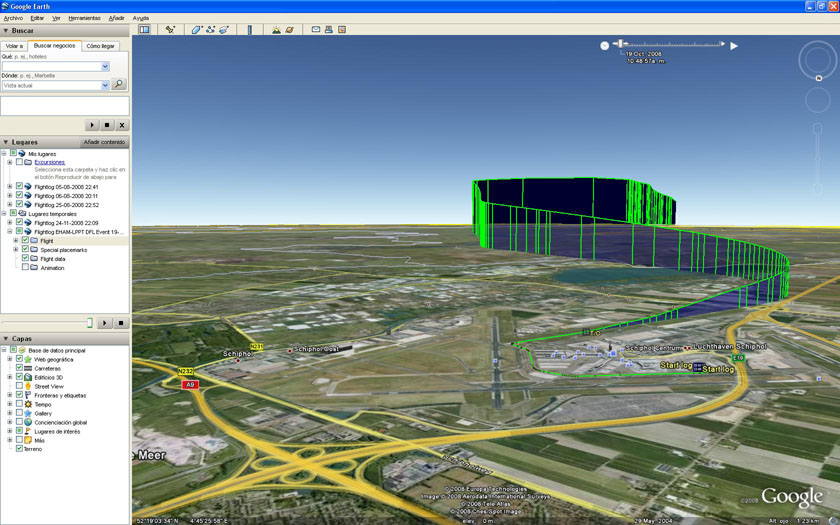The width and height of the screenshot is (840, 525).
Task: Click the move joystick circle control
Action: tap(818, 100)
